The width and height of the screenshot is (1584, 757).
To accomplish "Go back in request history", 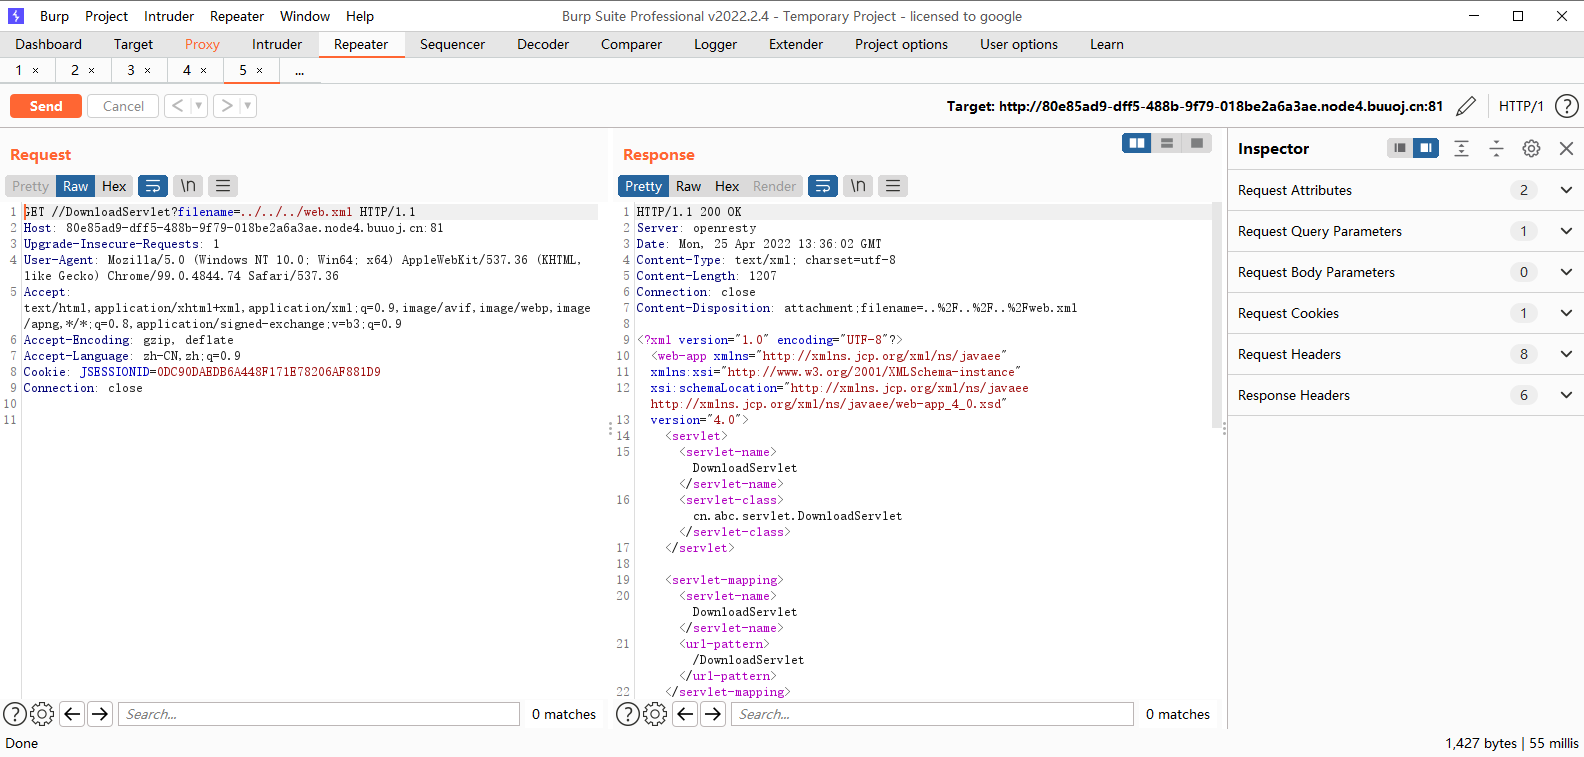I will [x=177, y=106].
